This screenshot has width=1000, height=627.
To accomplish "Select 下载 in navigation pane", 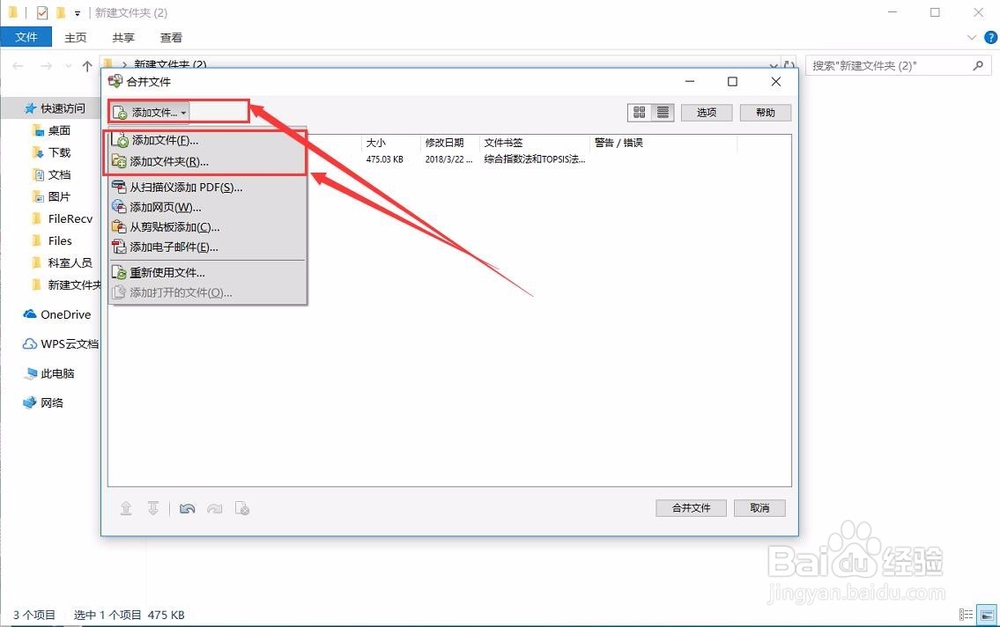I will (59, 152).
